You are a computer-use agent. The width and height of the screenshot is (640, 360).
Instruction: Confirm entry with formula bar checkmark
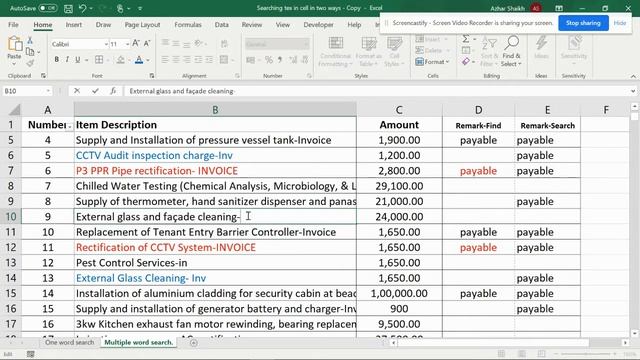95,91
